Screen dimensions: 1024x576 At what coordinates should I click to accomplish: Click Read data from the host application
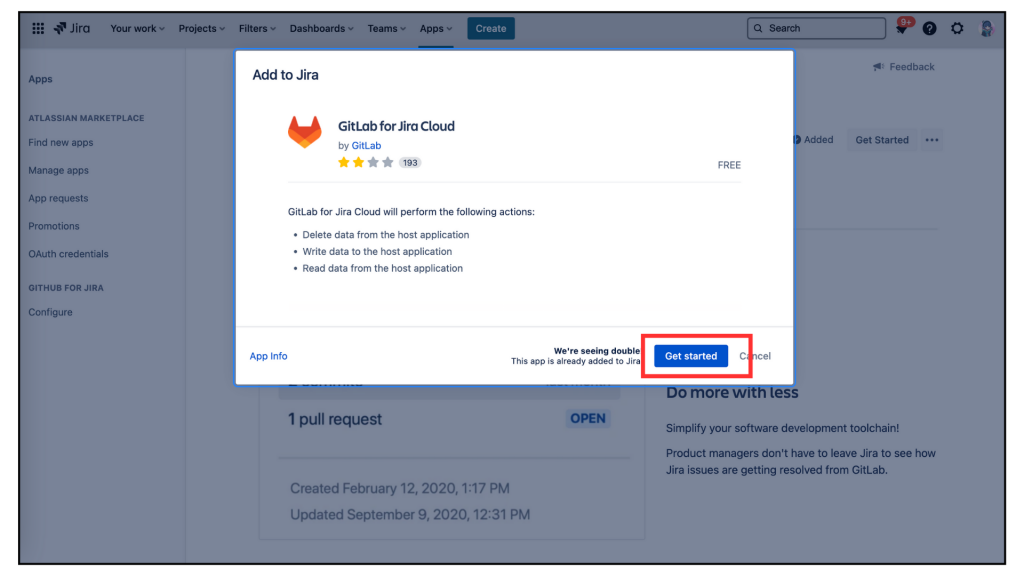pyautogui.click(x=382, y=268)
